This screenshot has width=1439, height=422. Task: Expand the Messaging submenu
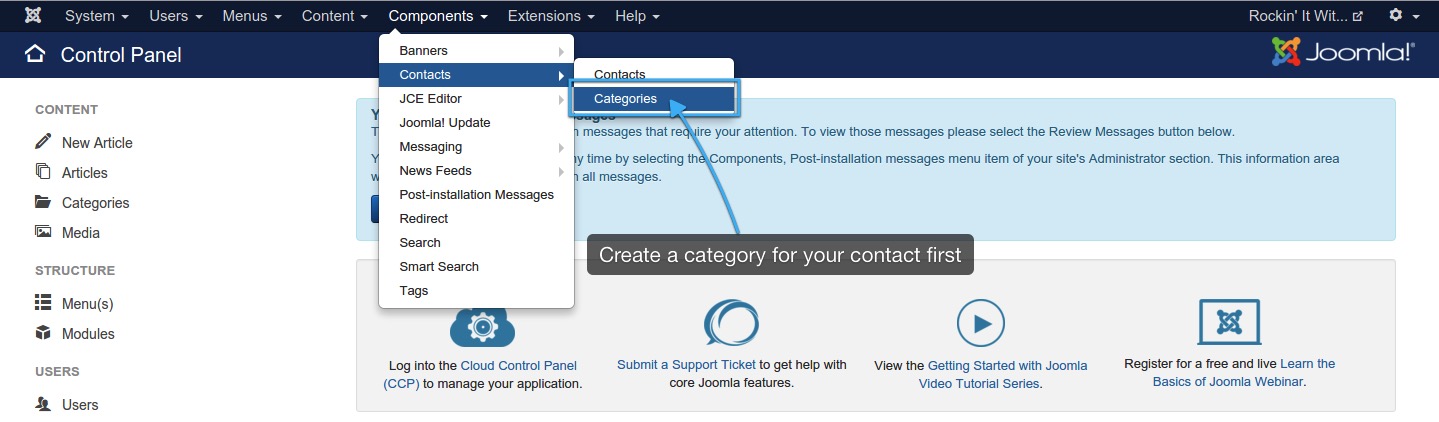(x=476, y=147)
